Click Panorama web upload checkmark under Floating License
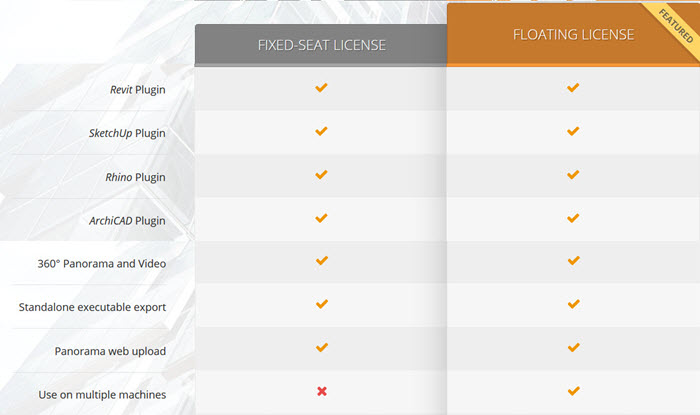700x415 pixels. tap(574, 347)
